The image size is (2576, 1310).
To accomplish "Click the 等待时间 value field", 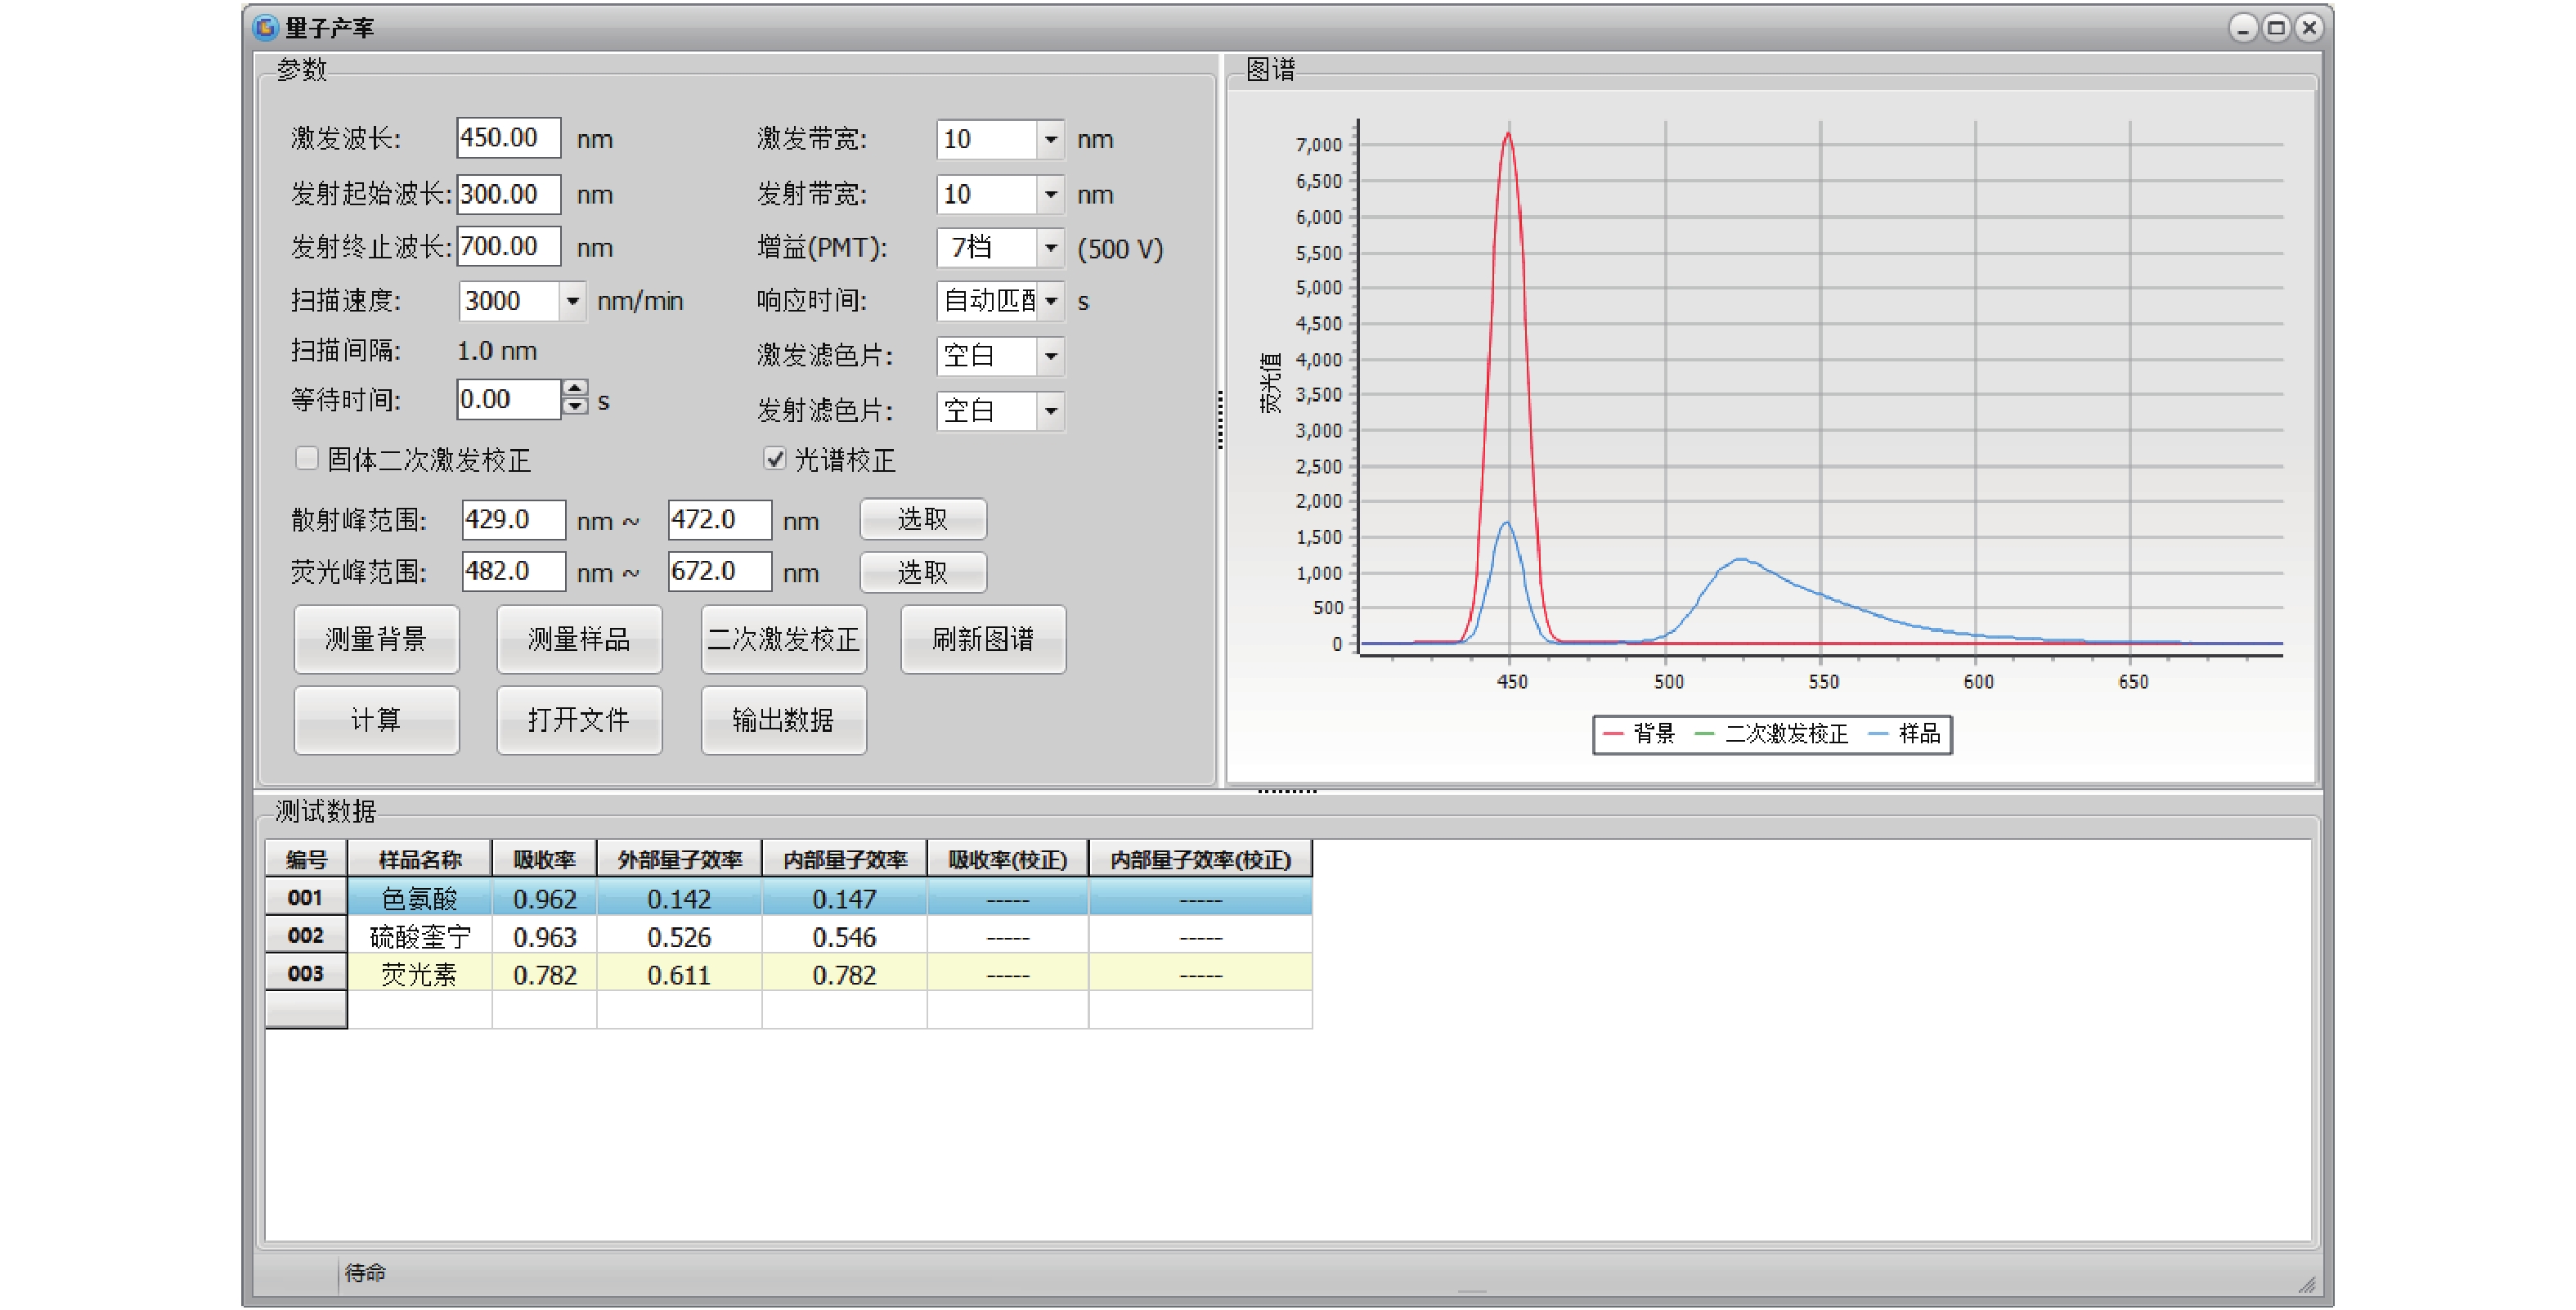I will coord(509,399).
